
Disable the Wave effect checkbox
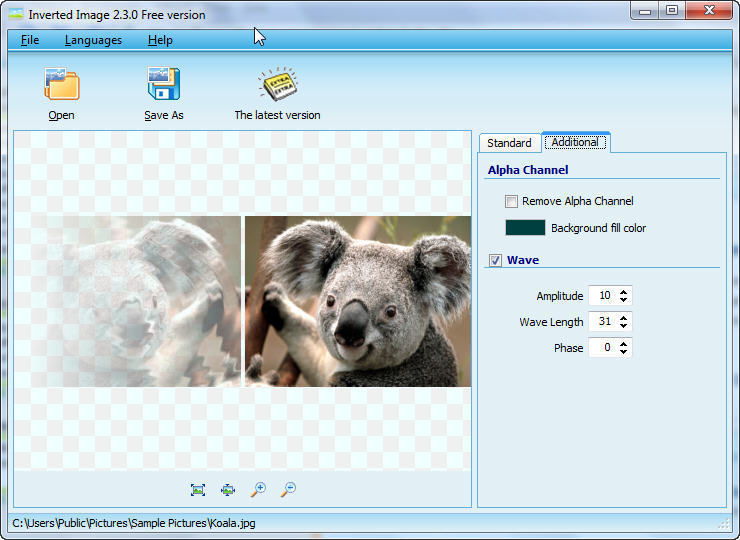pyautogui.click(x=495, y=261)
